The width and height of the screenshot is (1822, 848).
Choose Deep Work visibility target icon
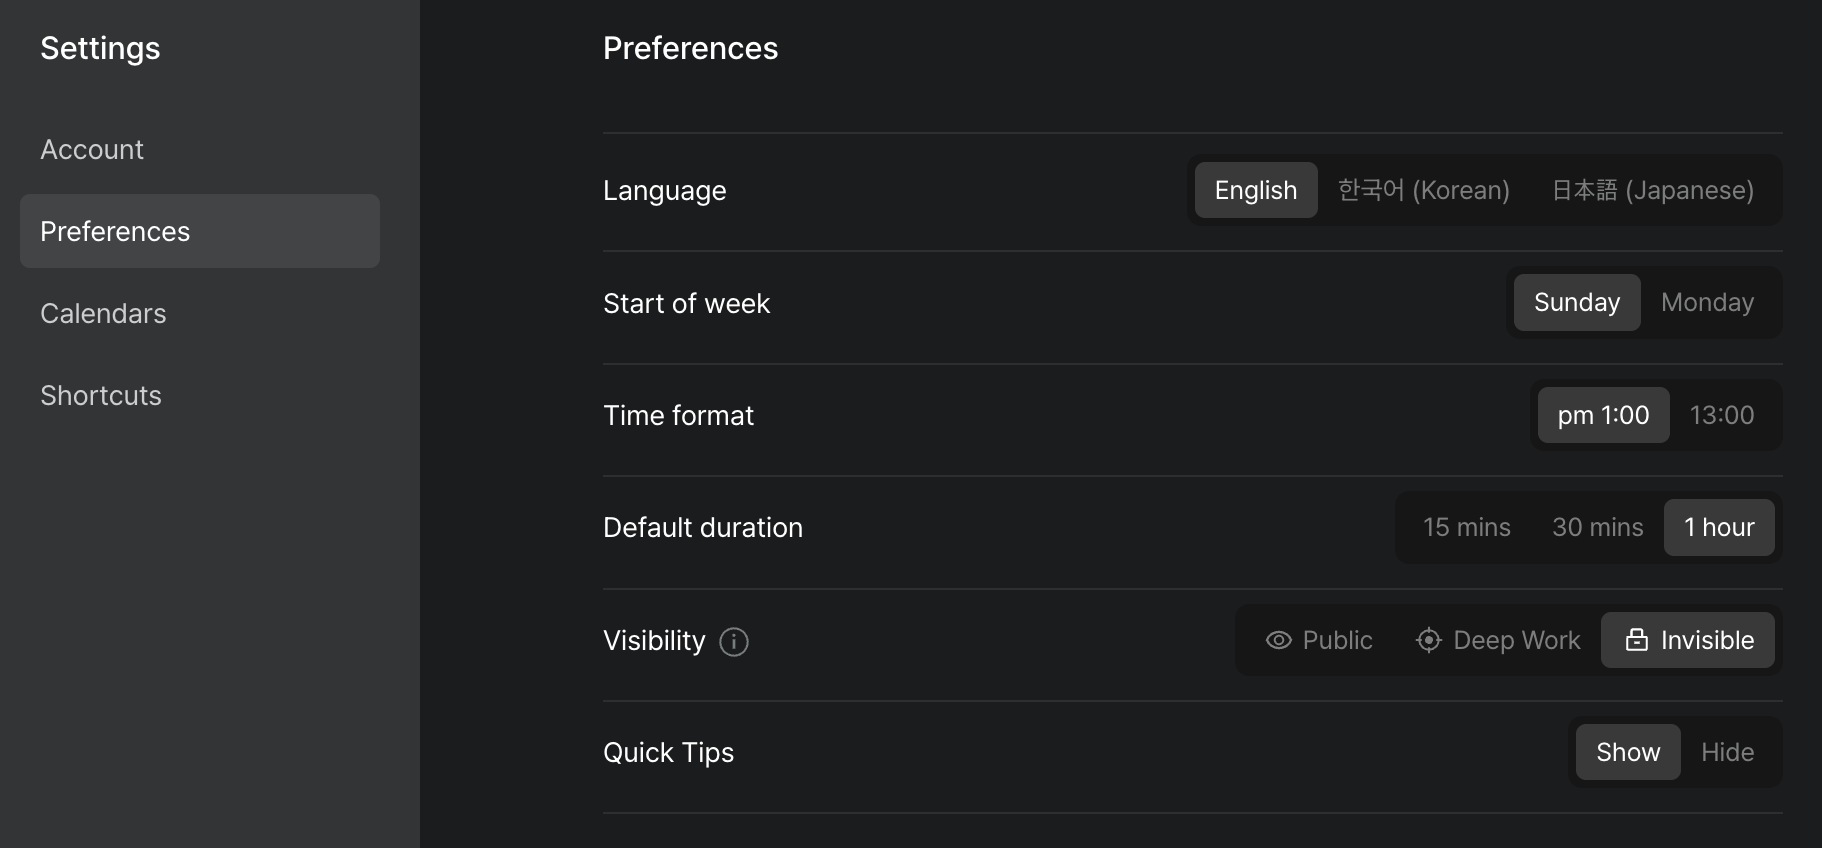(x=1497, y=640)
